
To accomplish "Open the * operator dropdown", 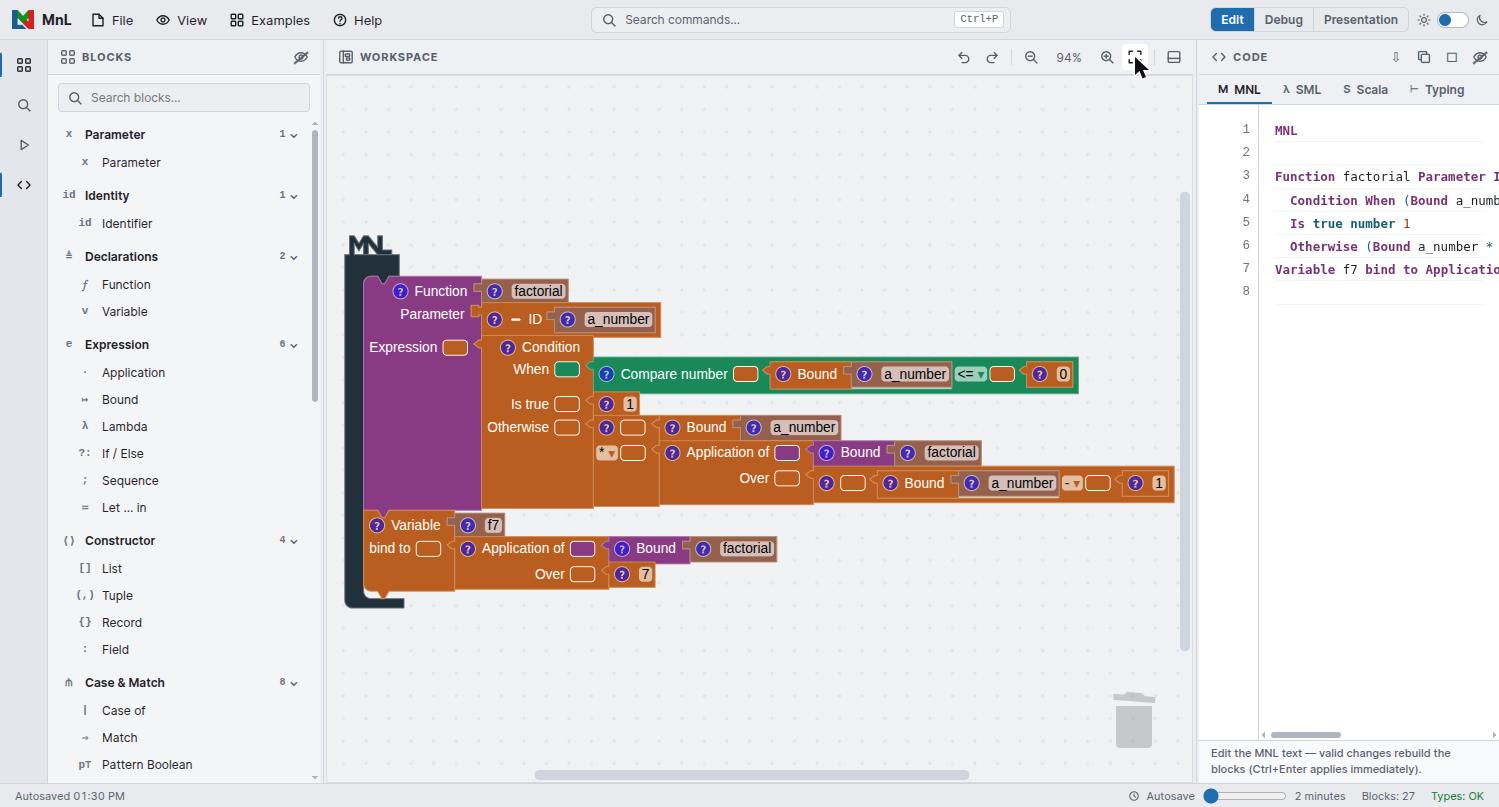I will pos(607,453).
